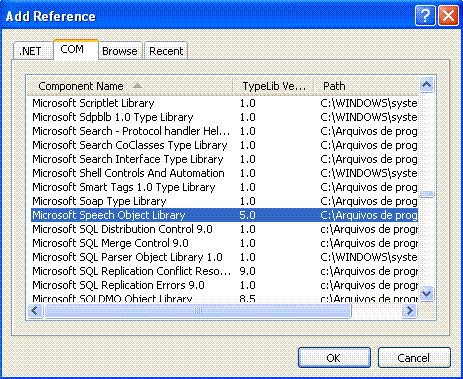The width and height of the screenshot is (463, 379).
Task: Switch to the .NET tab
Action: tap(31, 51)
